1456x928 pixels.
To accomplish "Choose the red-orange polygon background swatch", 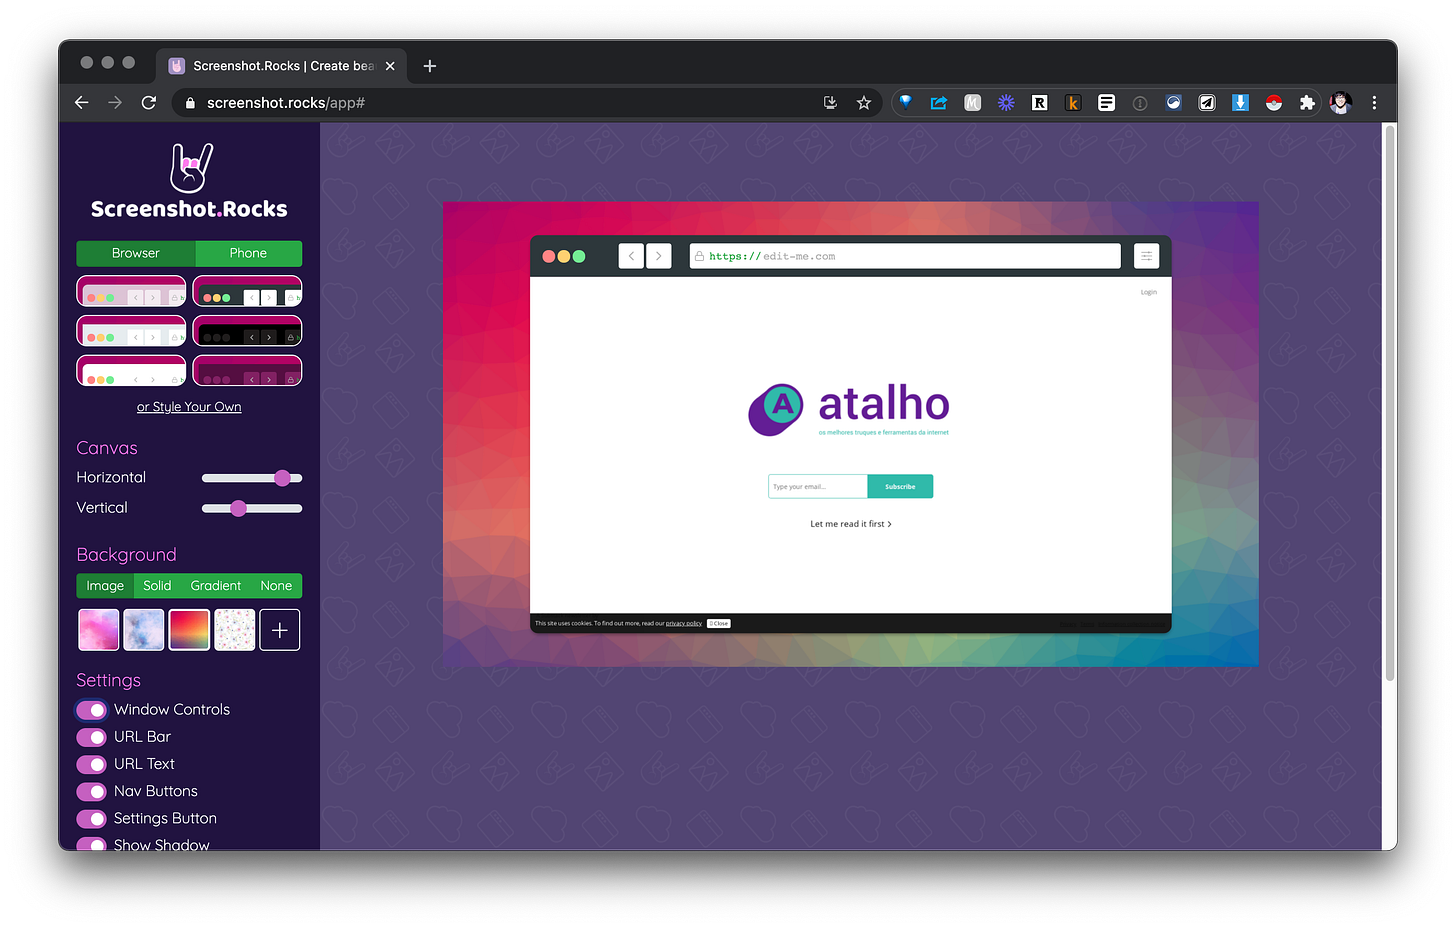I will pos(189,630).
